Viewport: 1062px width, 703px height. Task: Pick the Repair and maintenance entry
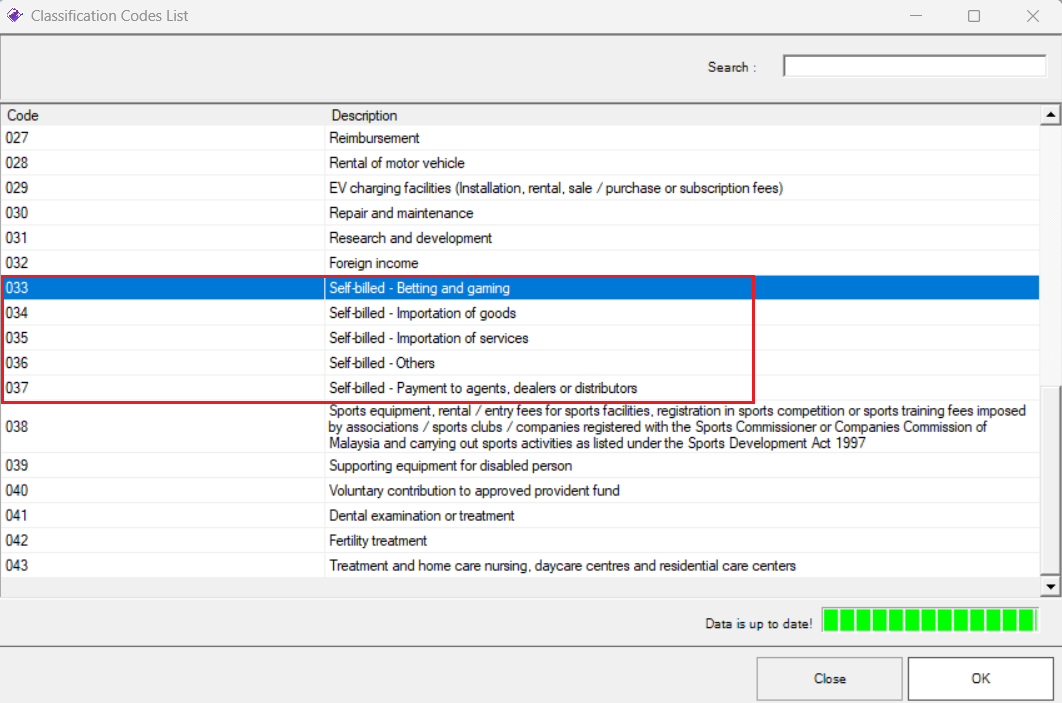pyautogui.click(x=401, y=213)
